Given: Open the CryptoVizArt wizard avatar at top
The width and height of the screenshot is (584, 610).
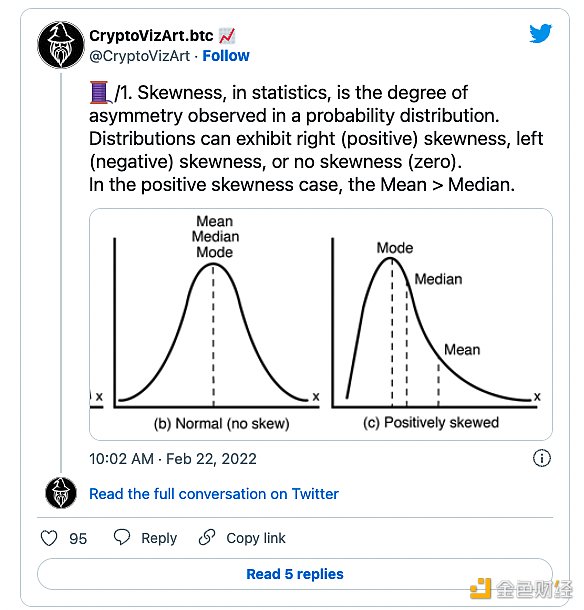Looking at the screenshot, I should click(x=61, y=45).
